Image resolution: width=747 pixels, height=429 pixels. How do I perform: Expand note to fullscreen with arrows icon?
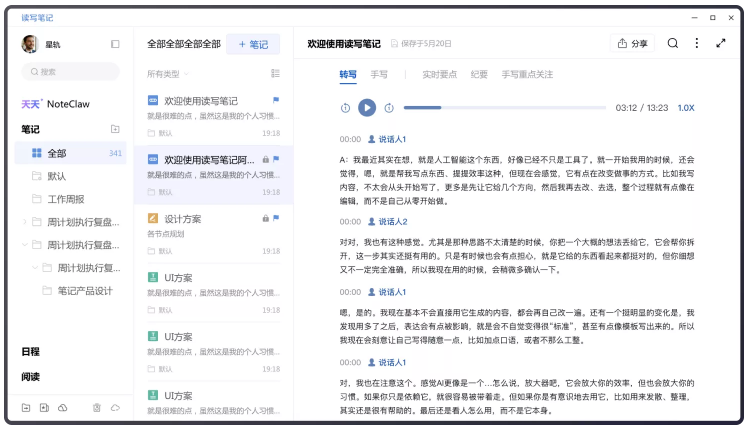tap(721, 43)
